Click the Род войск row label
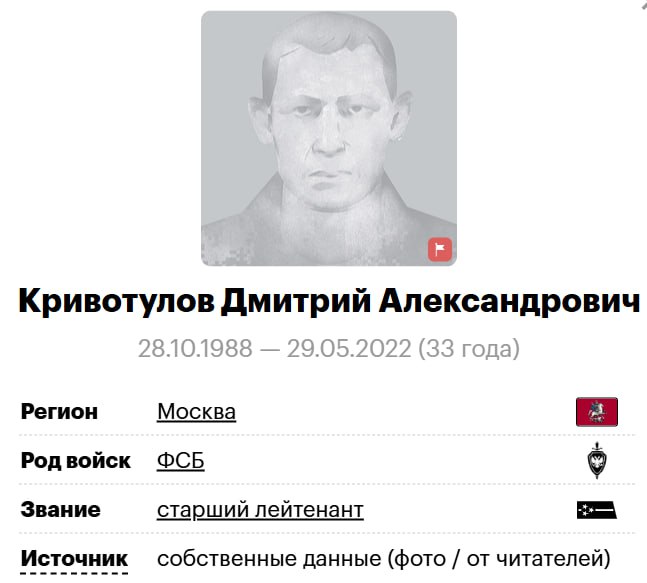Image resolution: width=647 pixels, height=583 pixels. (76, 461)
